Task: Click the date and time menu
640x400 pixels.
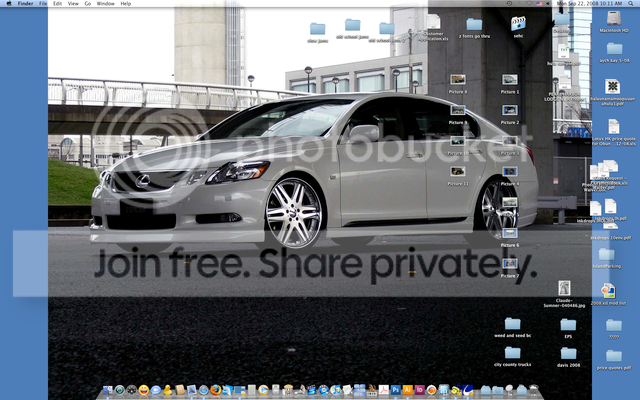Action: [589, 4]
